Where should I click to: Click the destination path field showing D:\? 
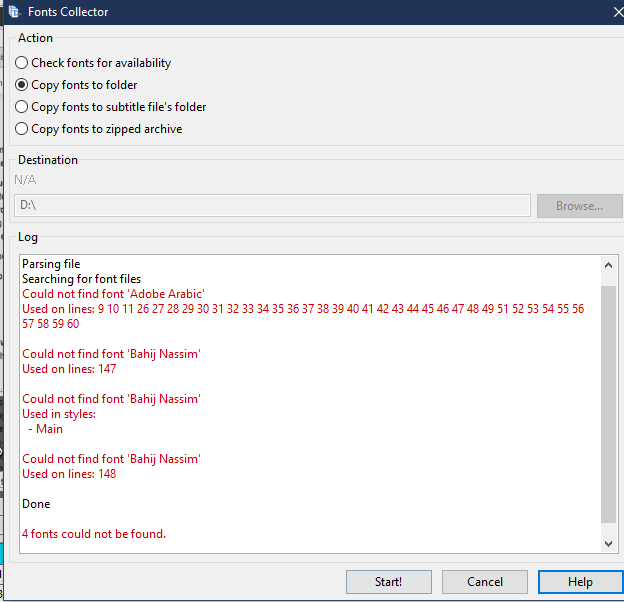click(x=273, y=205)
